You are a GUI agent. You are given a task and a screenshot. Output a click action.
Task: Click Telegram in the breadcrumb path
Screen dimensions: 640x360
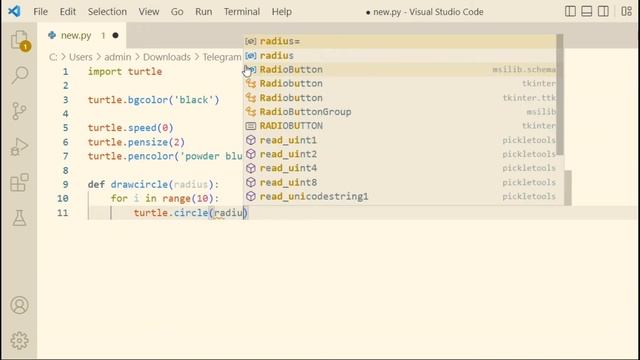tap(222, 57)
